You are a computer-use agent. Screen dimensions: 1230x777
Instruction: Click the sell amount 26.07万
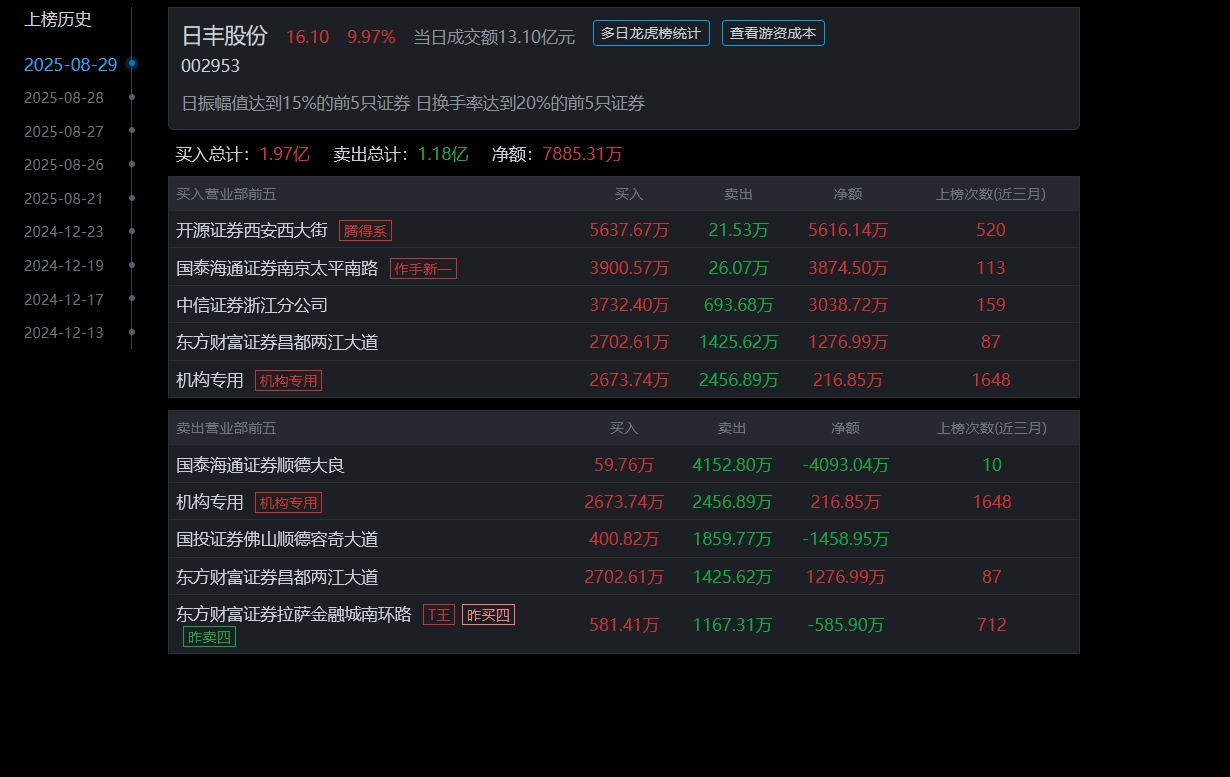(x=739, y=268)
